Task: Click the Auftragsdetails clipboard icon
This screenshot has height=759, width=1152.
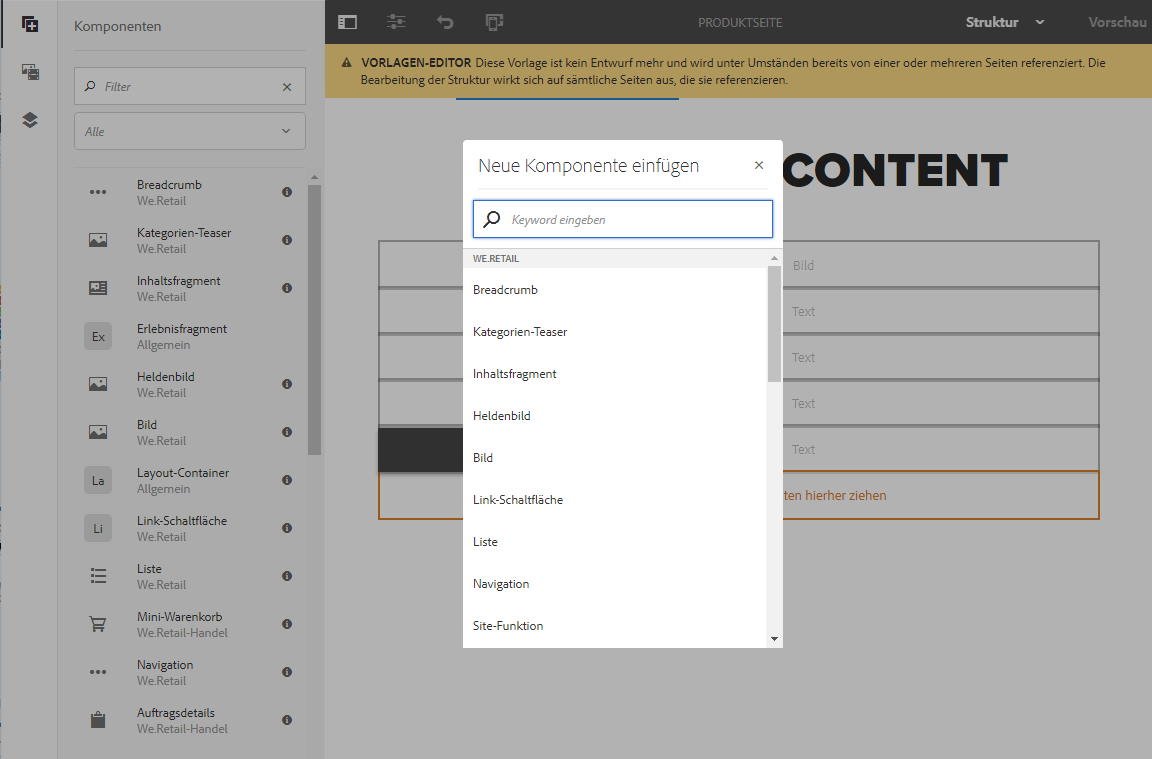Action: coord(98,720)
